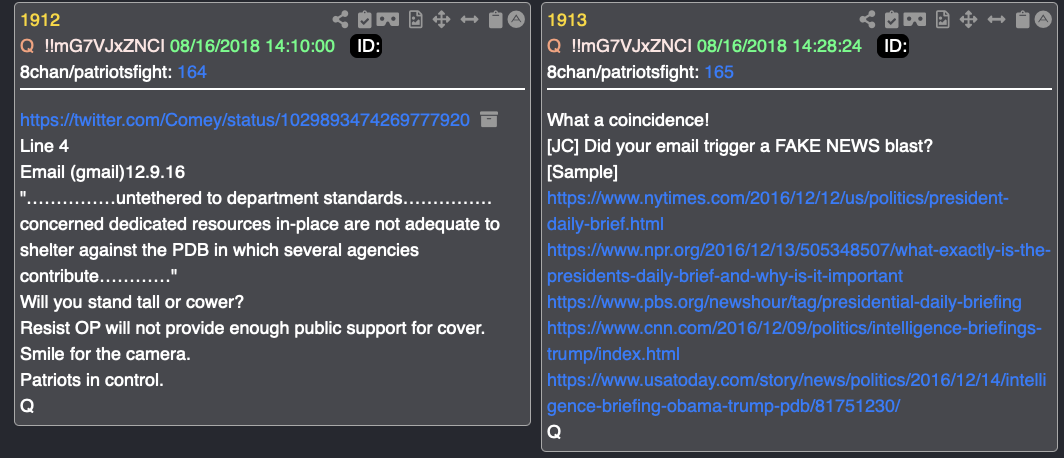Screen dimensions: 1064x458
Task: Open the patriotsfight post number 164 link
Action: 192,72
